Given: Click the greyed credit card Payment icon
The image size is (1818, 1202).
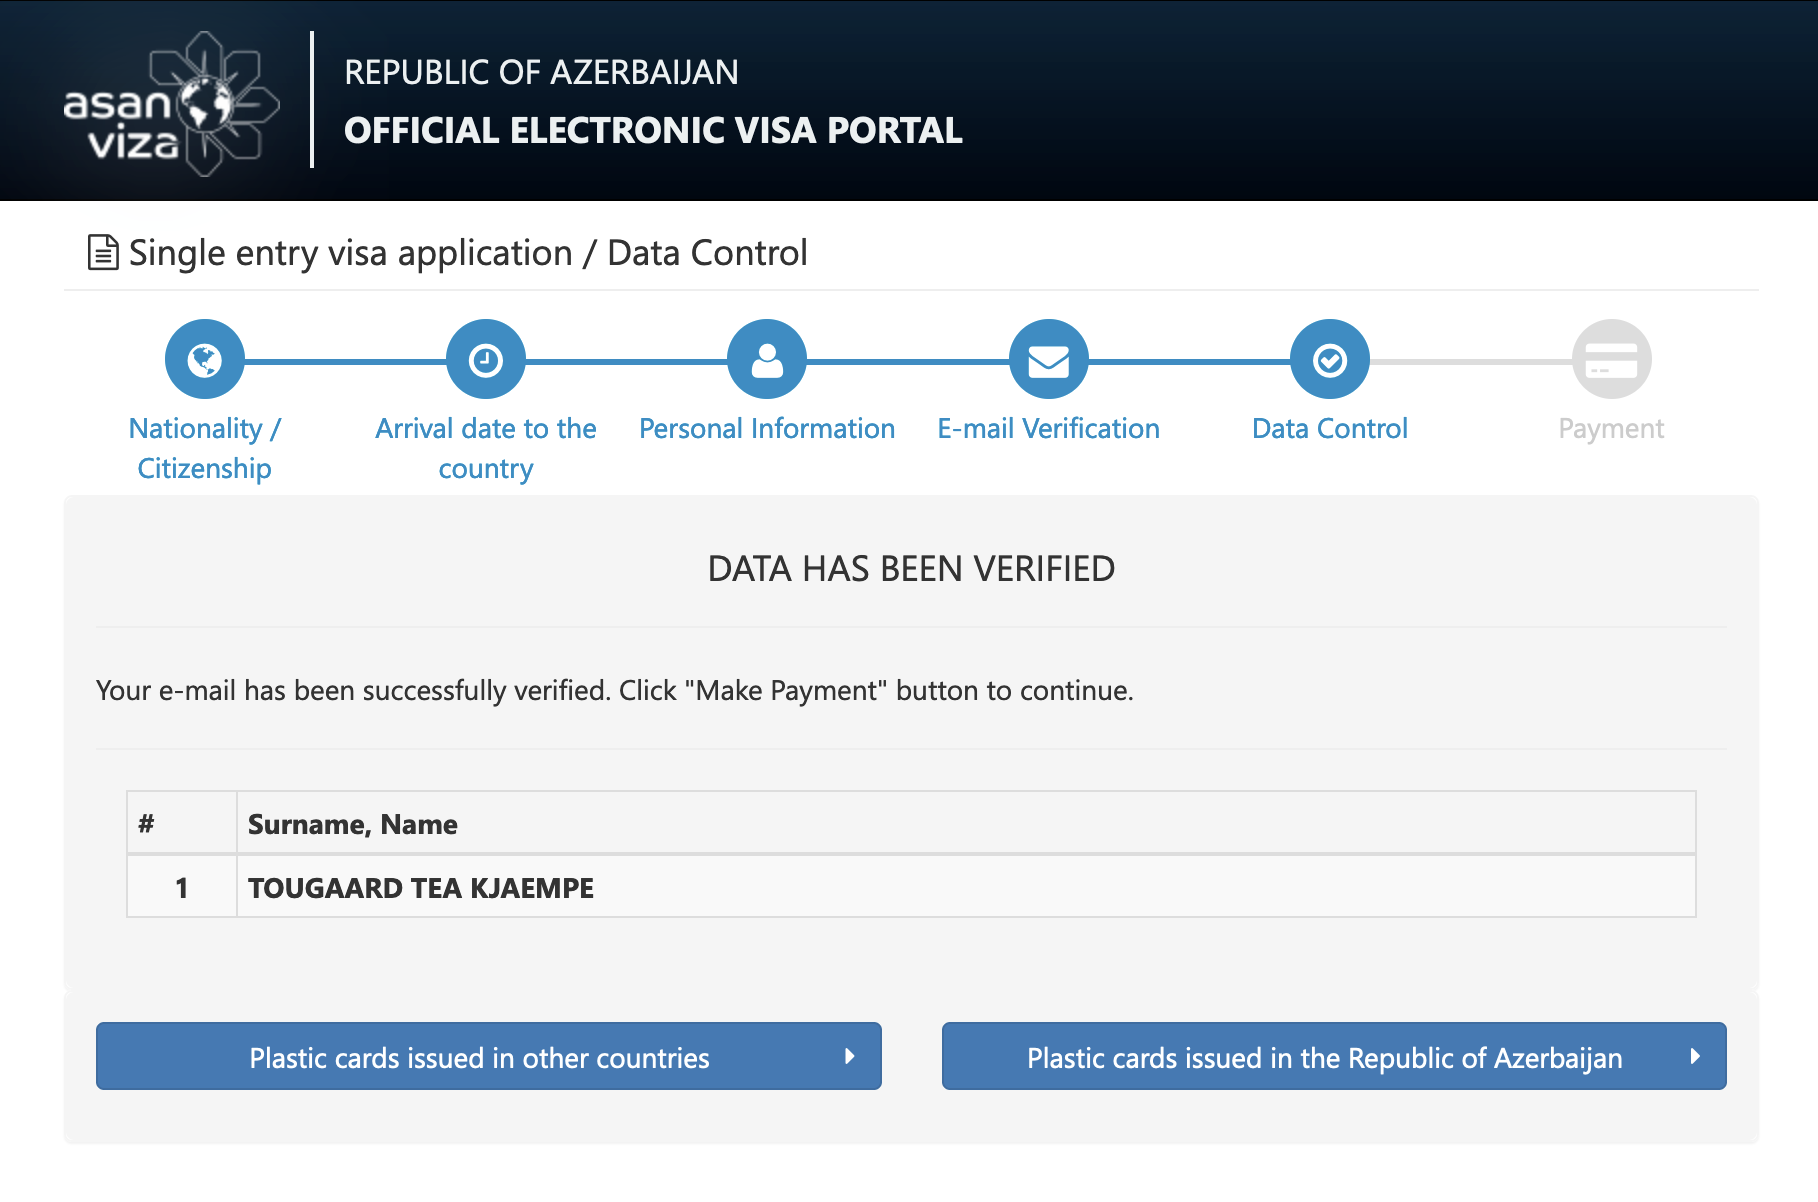Looking at the screenshot, I should coord(1611,360).
